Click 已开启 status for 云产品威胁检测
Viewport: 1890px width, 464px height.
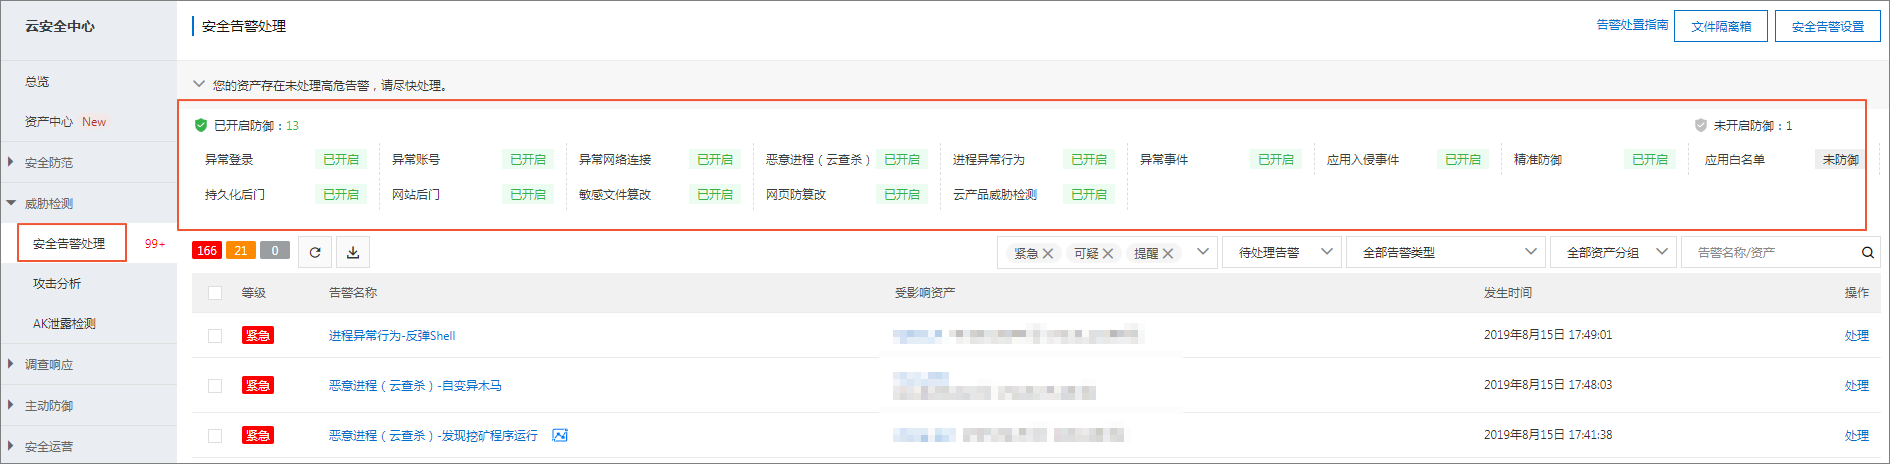1089,194
